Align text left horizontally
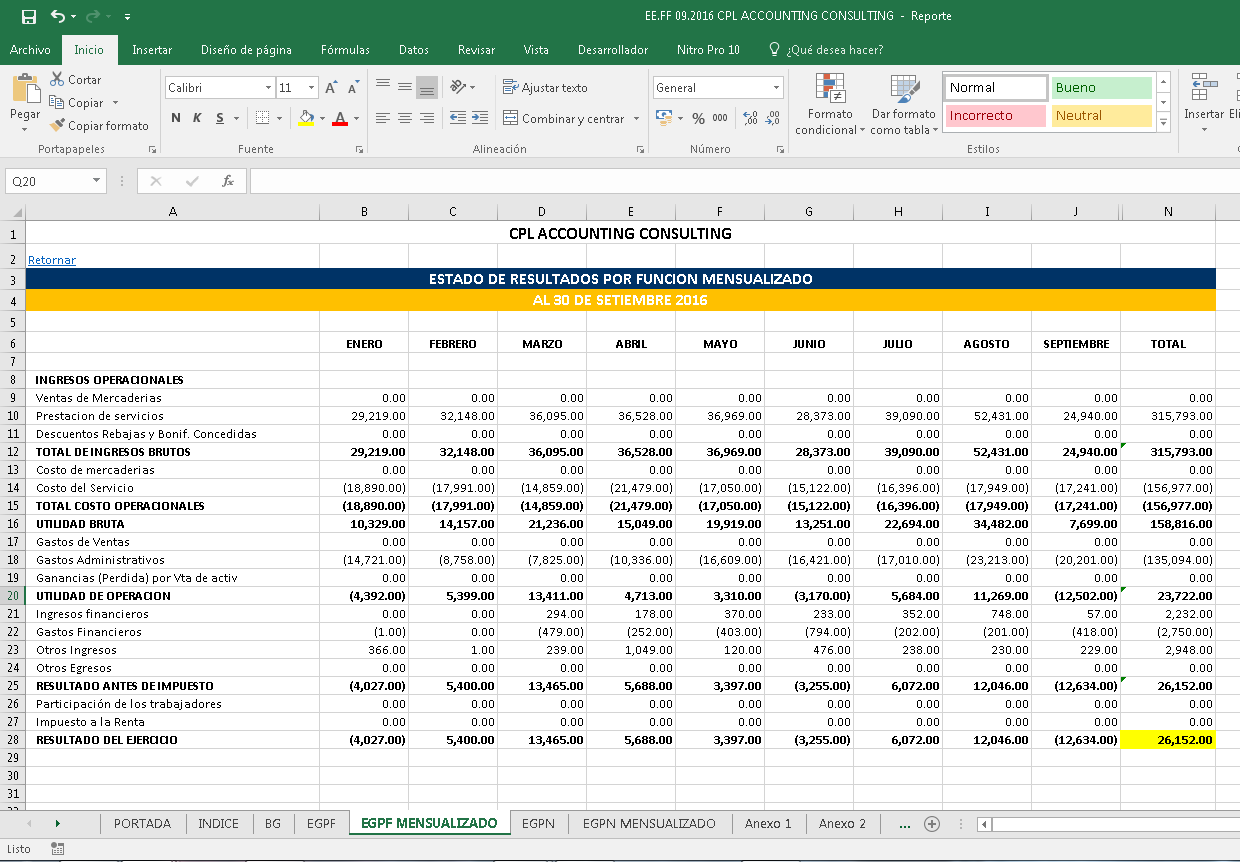 383,118
